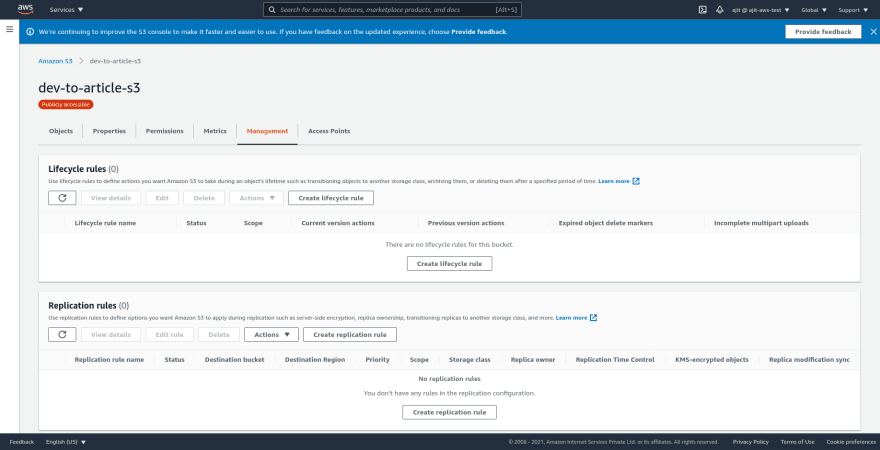Click Create lifecycle rule in toolbar
The width and height of the screenshot is (880, 450).
[x=331, y=198]
